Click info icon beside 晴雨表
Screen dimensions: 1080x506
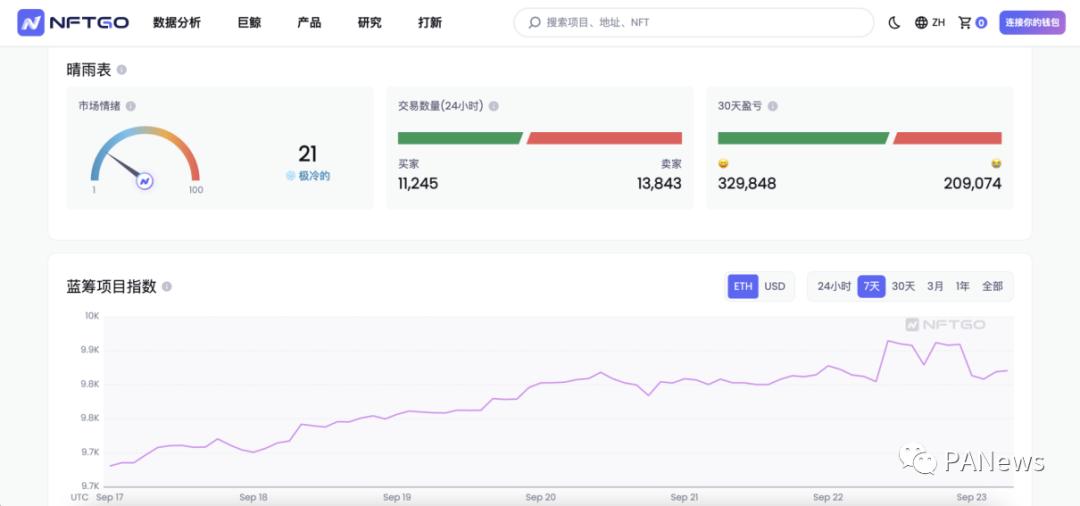122,70
